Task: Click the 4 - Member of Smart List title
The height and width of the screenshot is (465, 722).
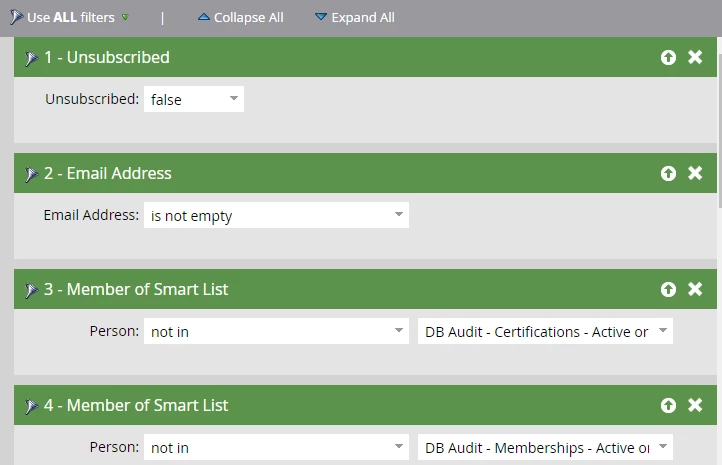Action: [x=136, y=406]
